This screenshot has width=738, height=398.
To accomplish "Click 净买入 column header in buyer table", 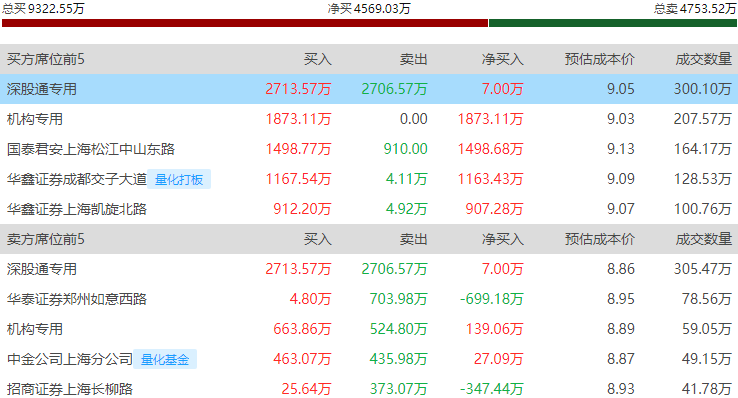I will [503, 59].
